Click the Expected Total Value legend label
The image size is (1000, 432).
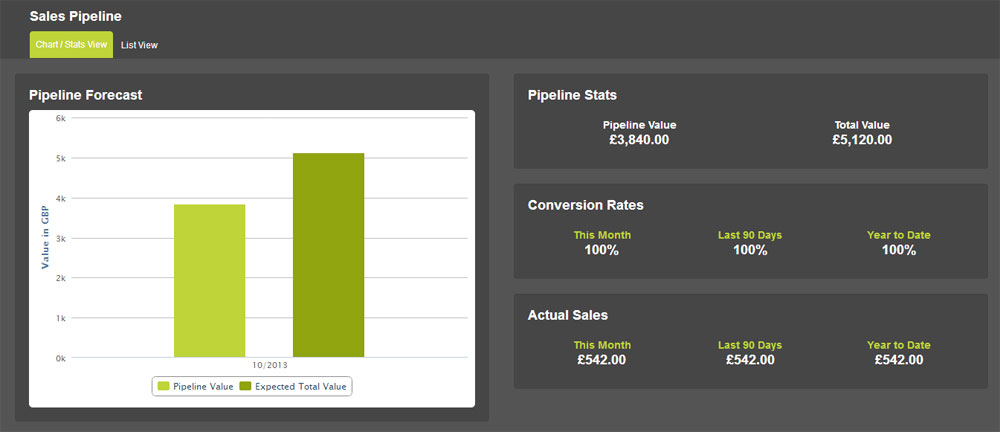[300, 386]
